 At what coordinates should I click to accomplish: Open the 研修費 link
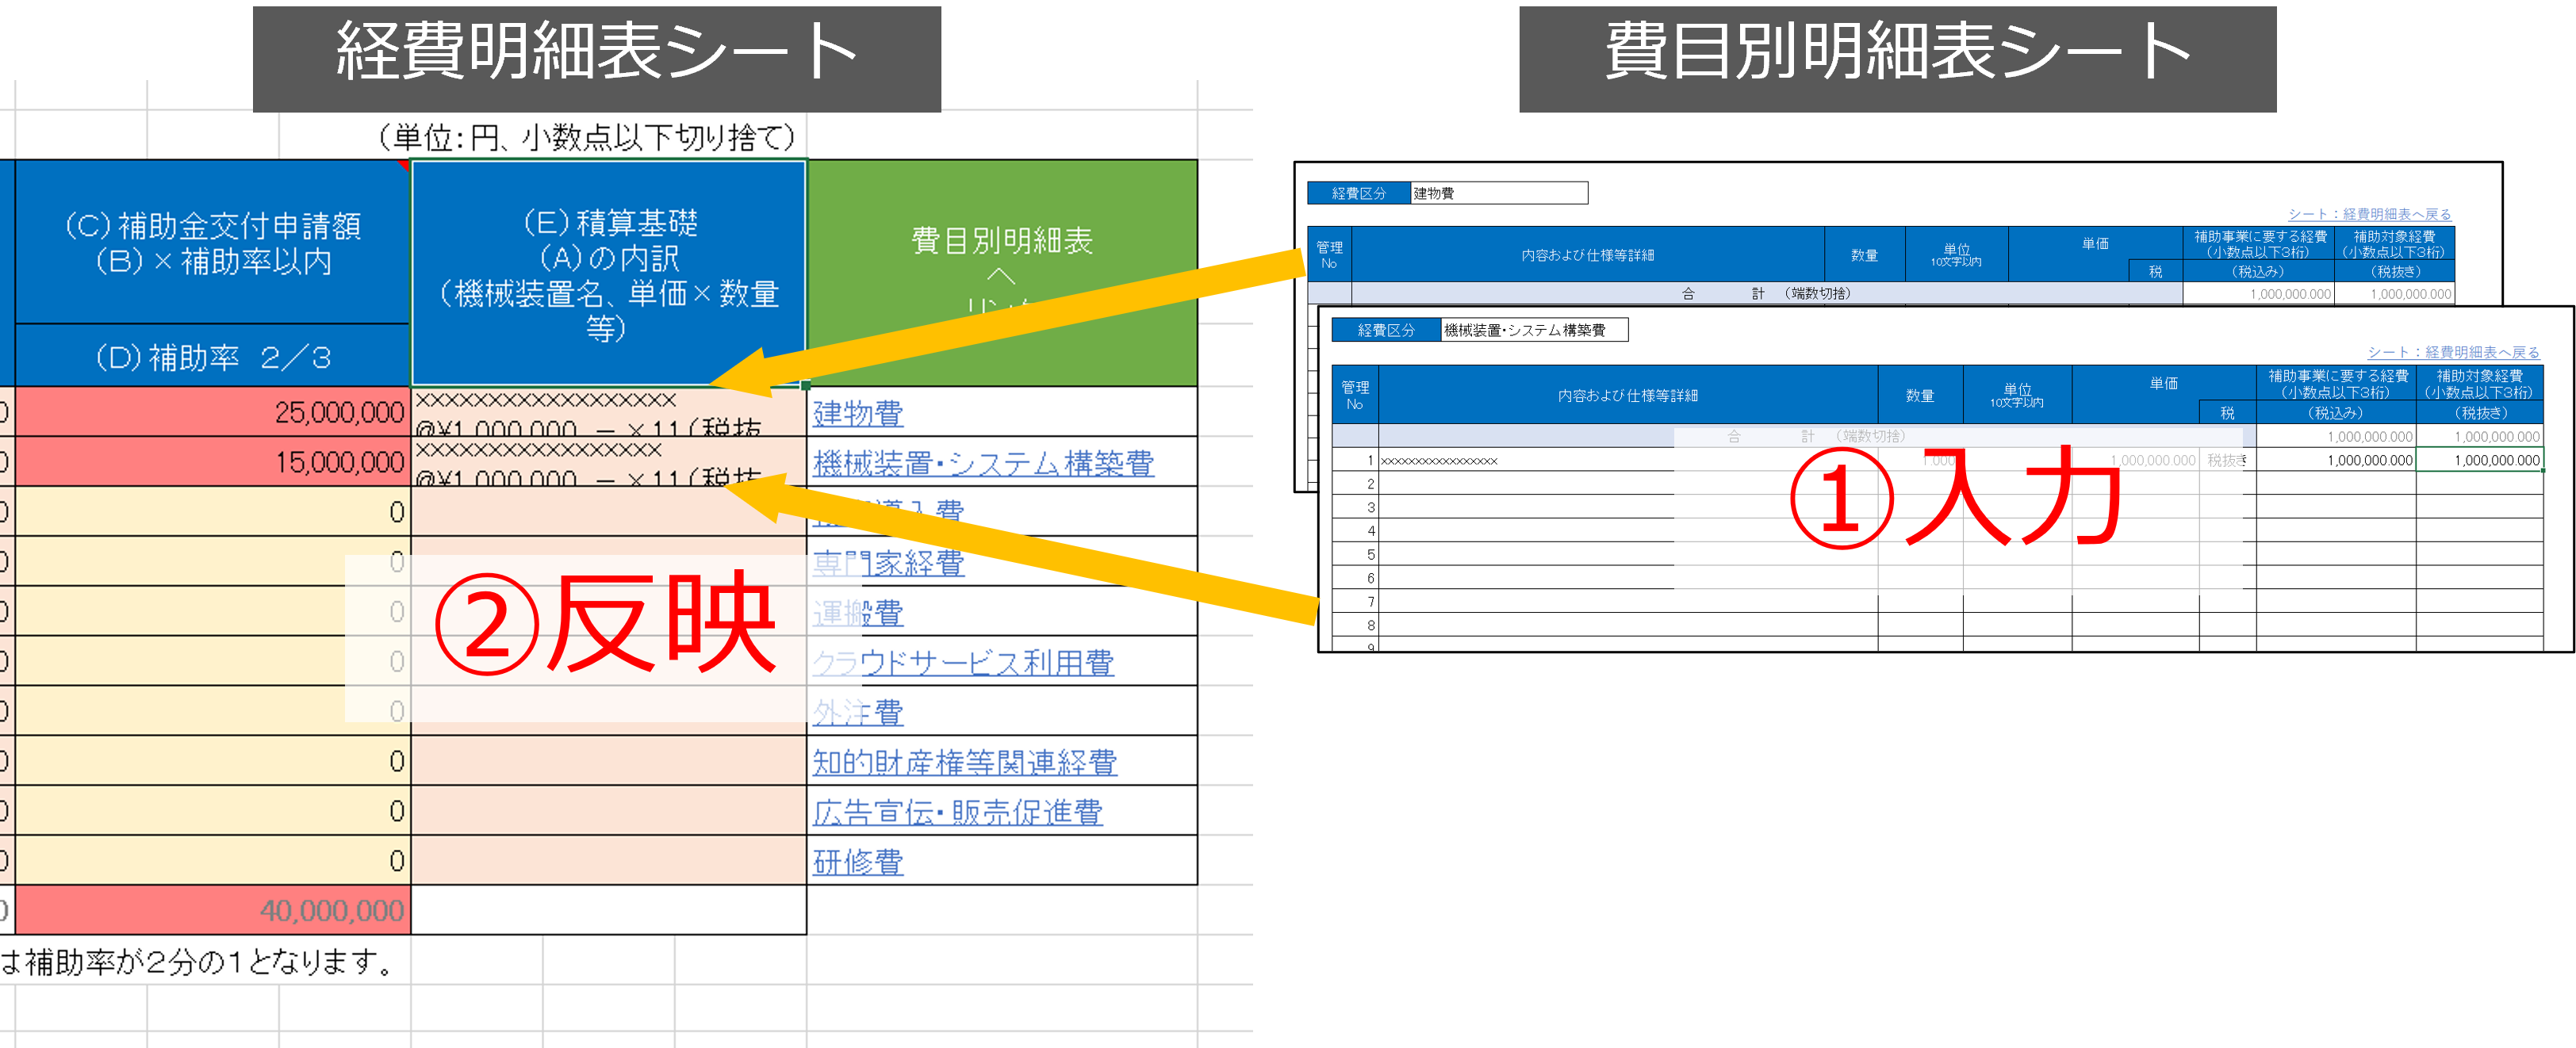(x=858, y=862)
